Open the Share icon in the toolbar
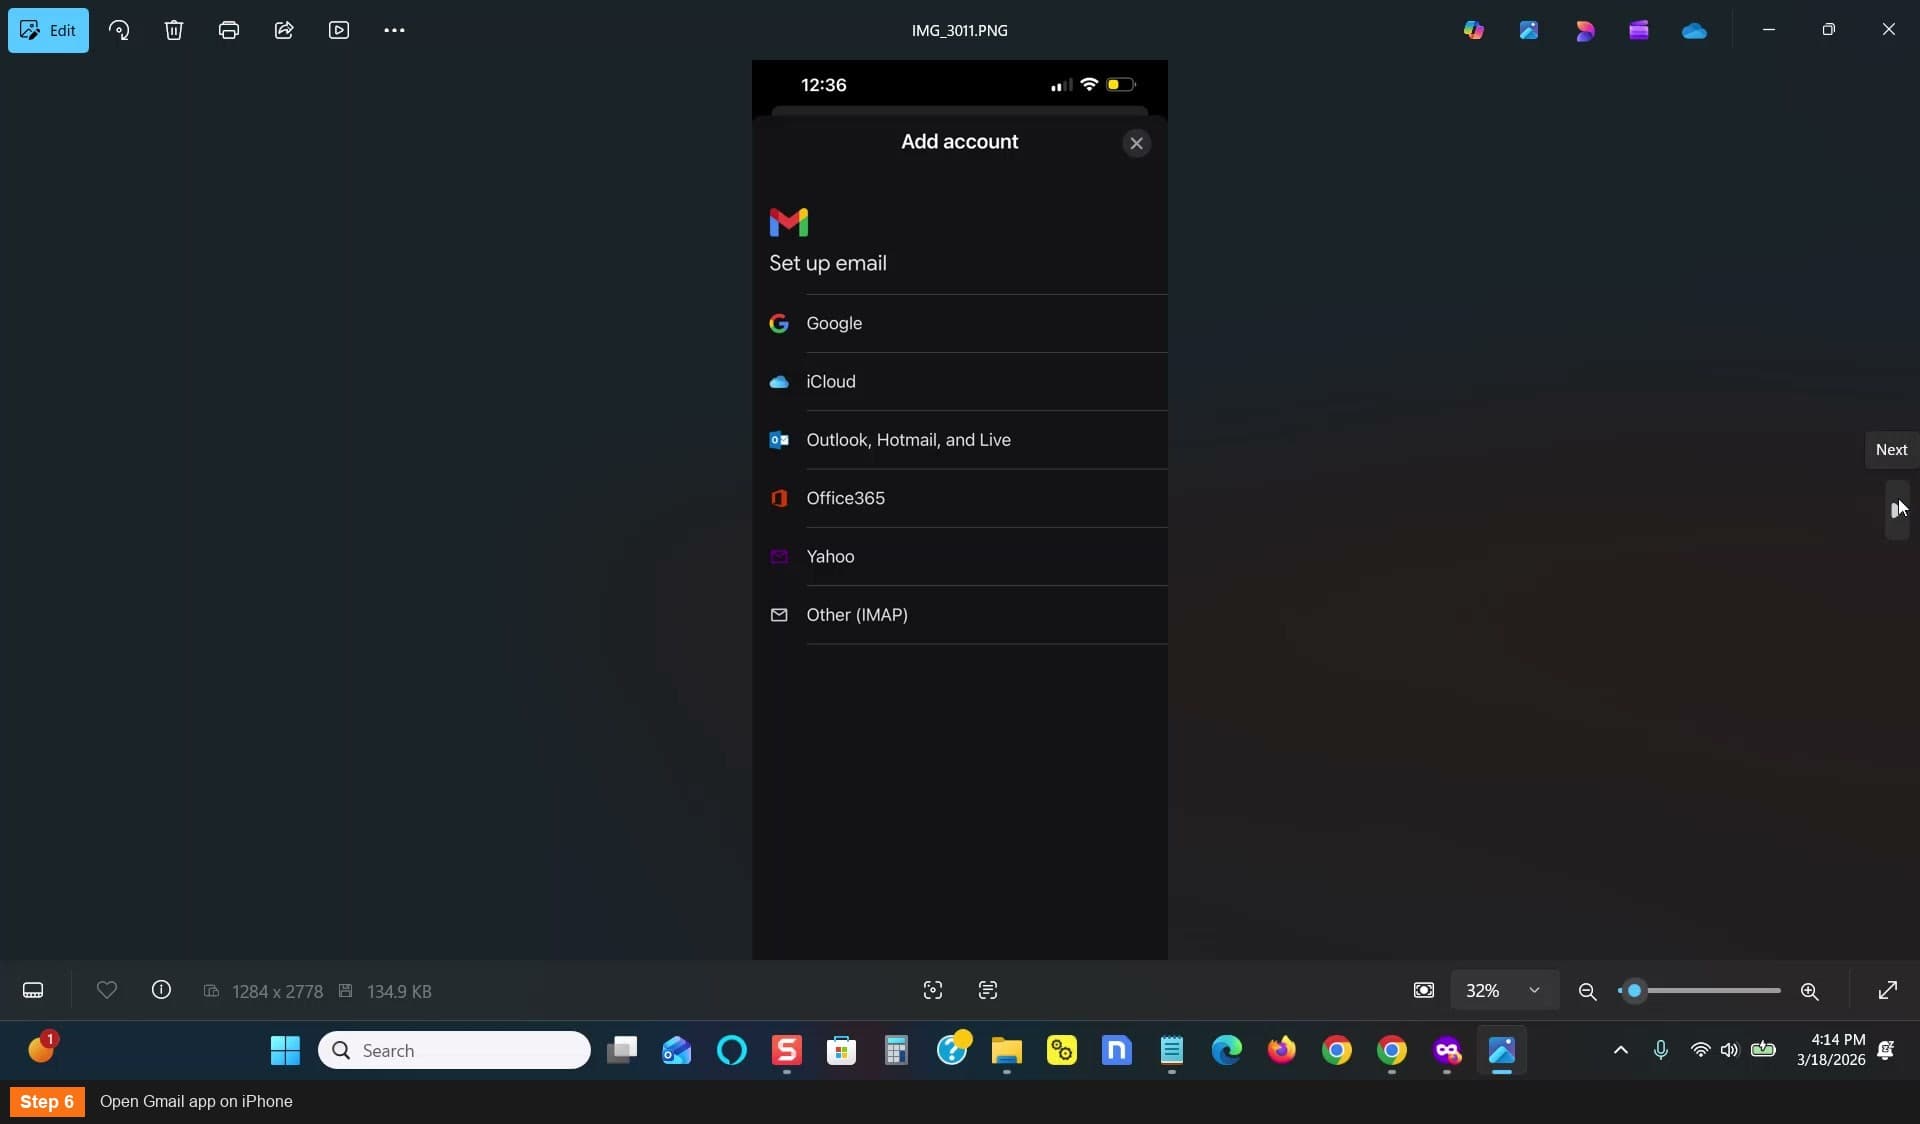The width and height of the screenshot is (1920, 1124). [284, 30]
